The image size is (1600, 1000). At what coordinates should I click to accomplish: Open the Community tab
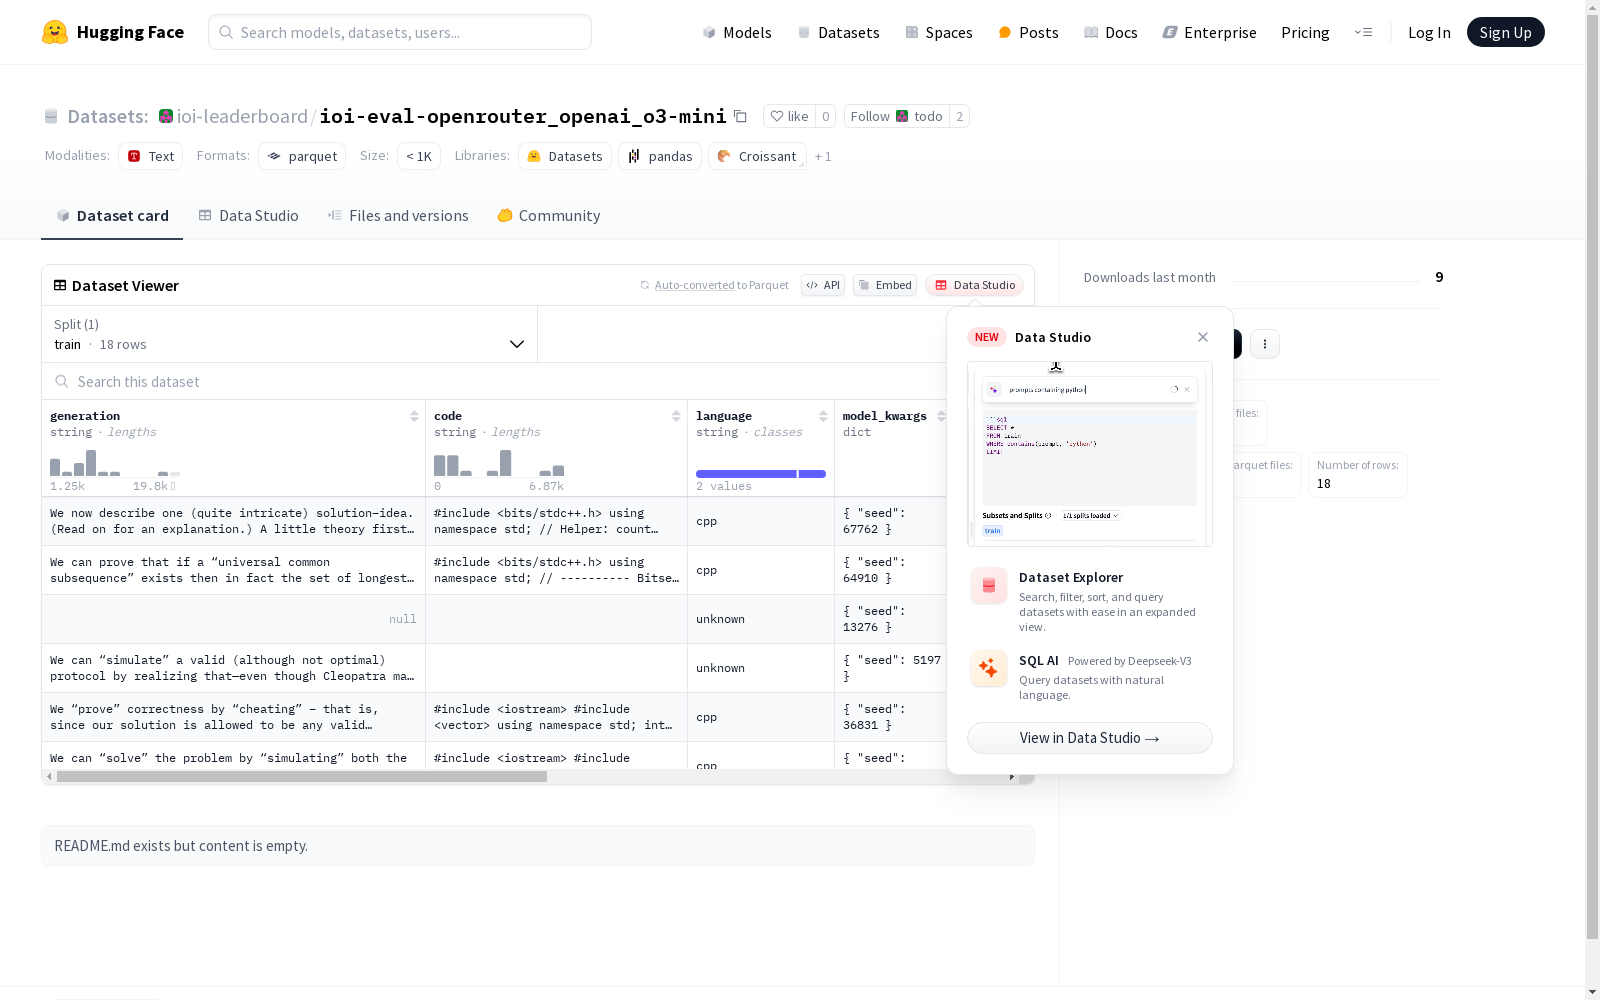point(549,216)
